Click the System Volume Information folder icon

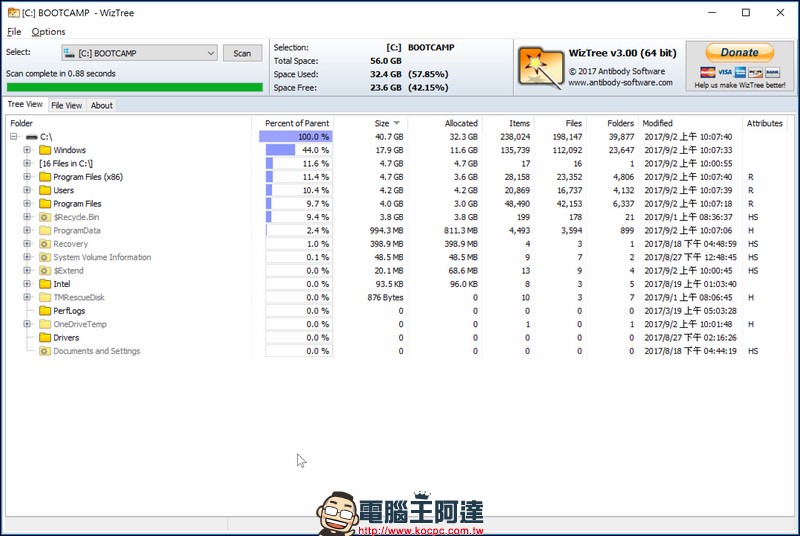coord(45,257)
